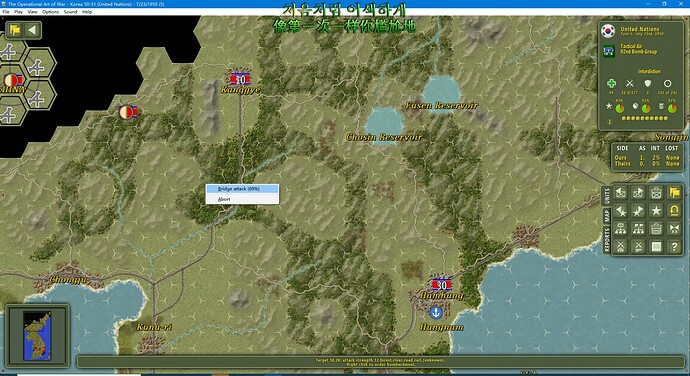The width and height of the screenshot is (690, 376).
Task: Click the Hungnam port anchor icon
Action: 436,313
